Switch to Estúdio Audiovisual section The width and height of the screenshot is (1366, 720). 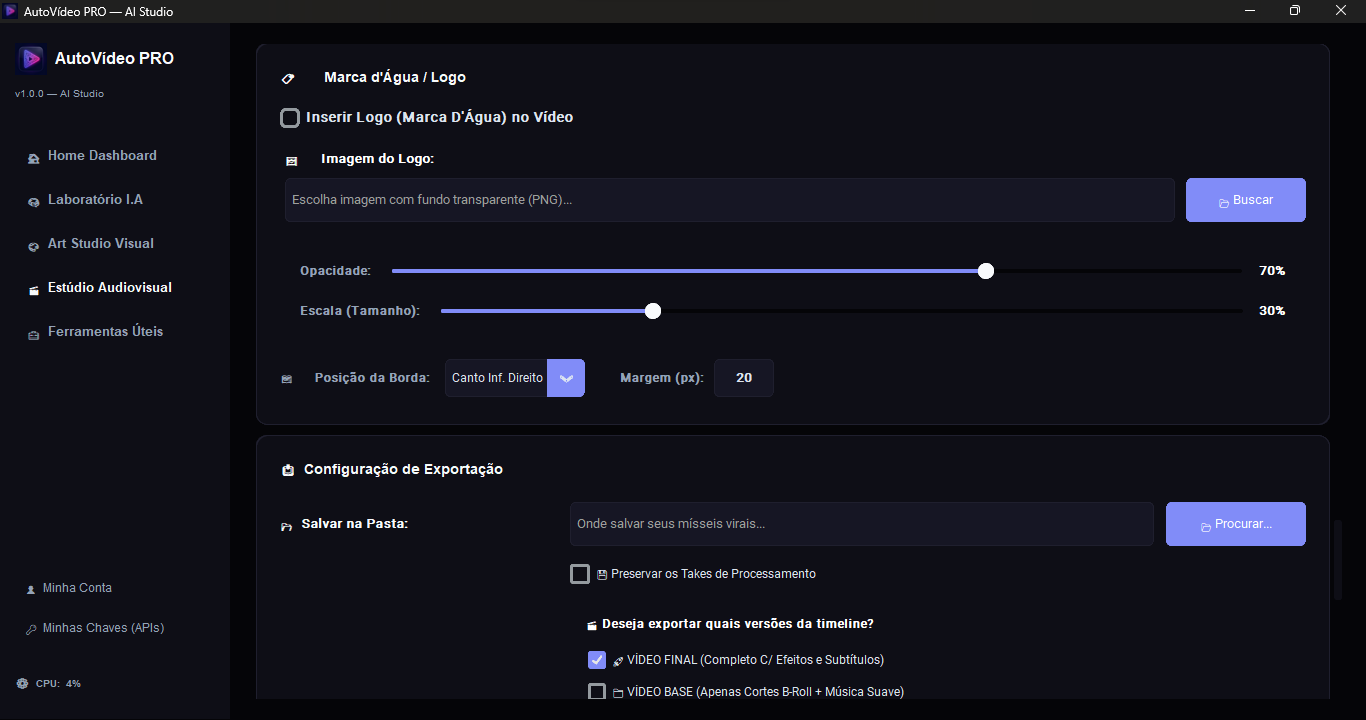pos(110,288)
